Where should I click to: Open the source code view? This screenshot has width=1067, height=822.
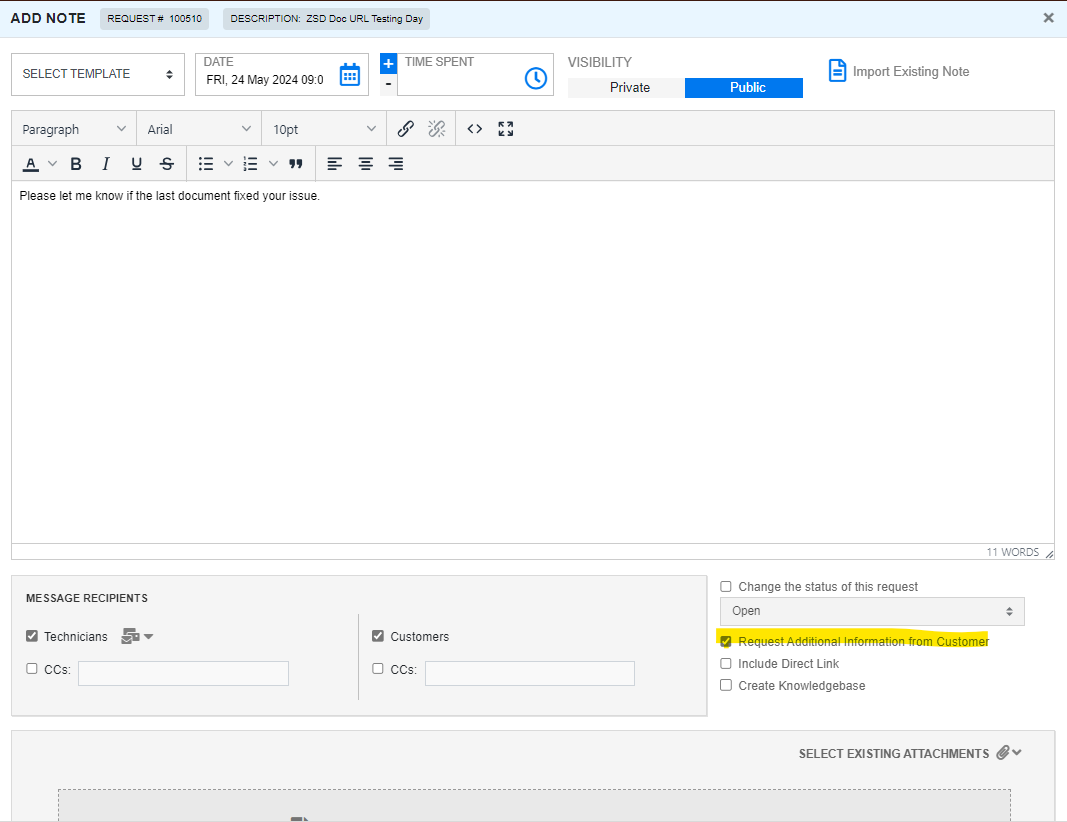[x=475, y=129]
